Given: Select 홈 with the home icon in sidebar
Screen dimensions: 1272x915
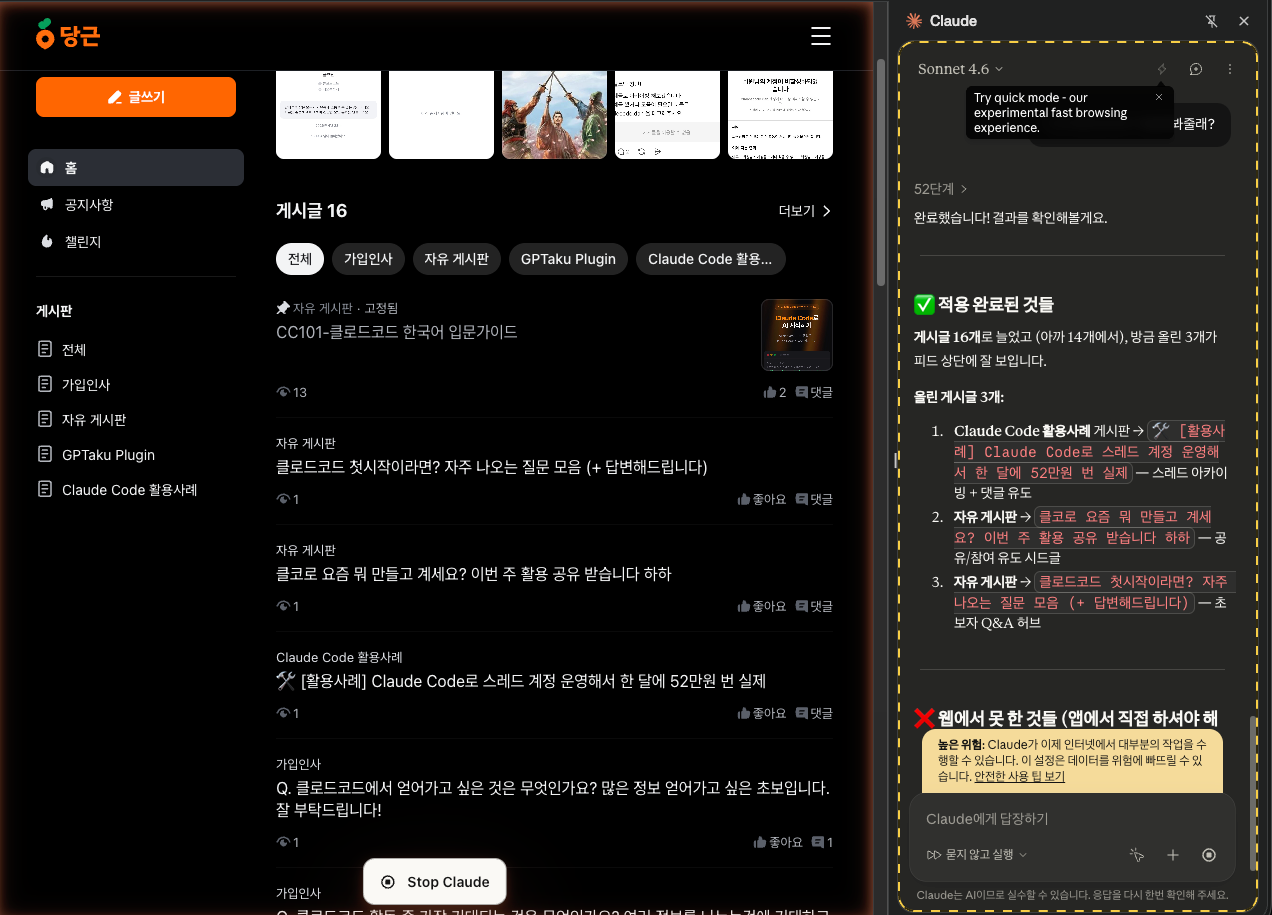Looking at the screenshot, I should point(136,167).
